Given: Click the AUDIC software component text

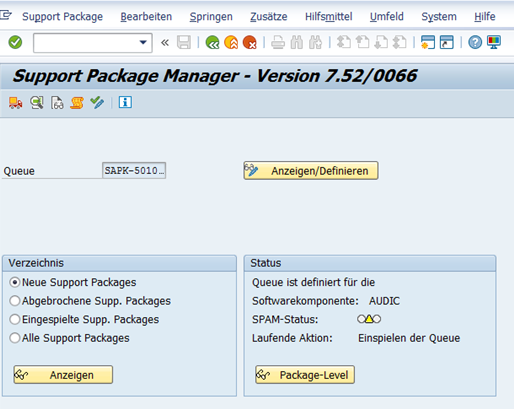Looking at the screenshot, I should pos(384,301).
